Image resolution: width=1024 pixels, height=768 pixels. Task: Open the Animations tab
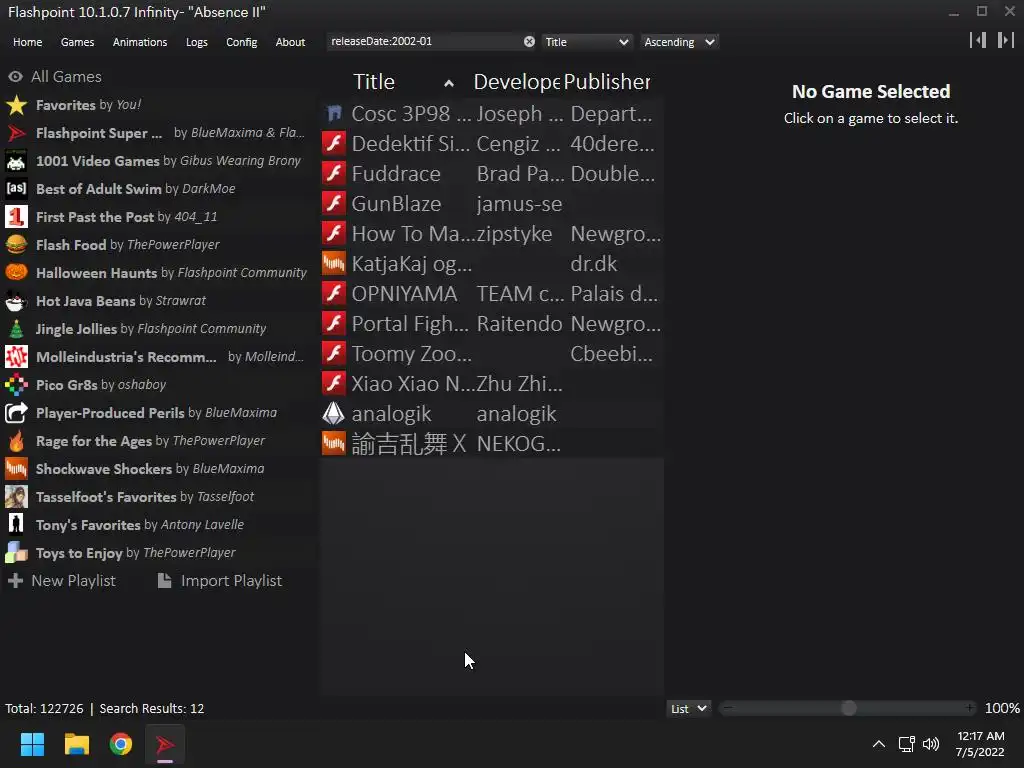pyautogui.click(x=140, y=42)
